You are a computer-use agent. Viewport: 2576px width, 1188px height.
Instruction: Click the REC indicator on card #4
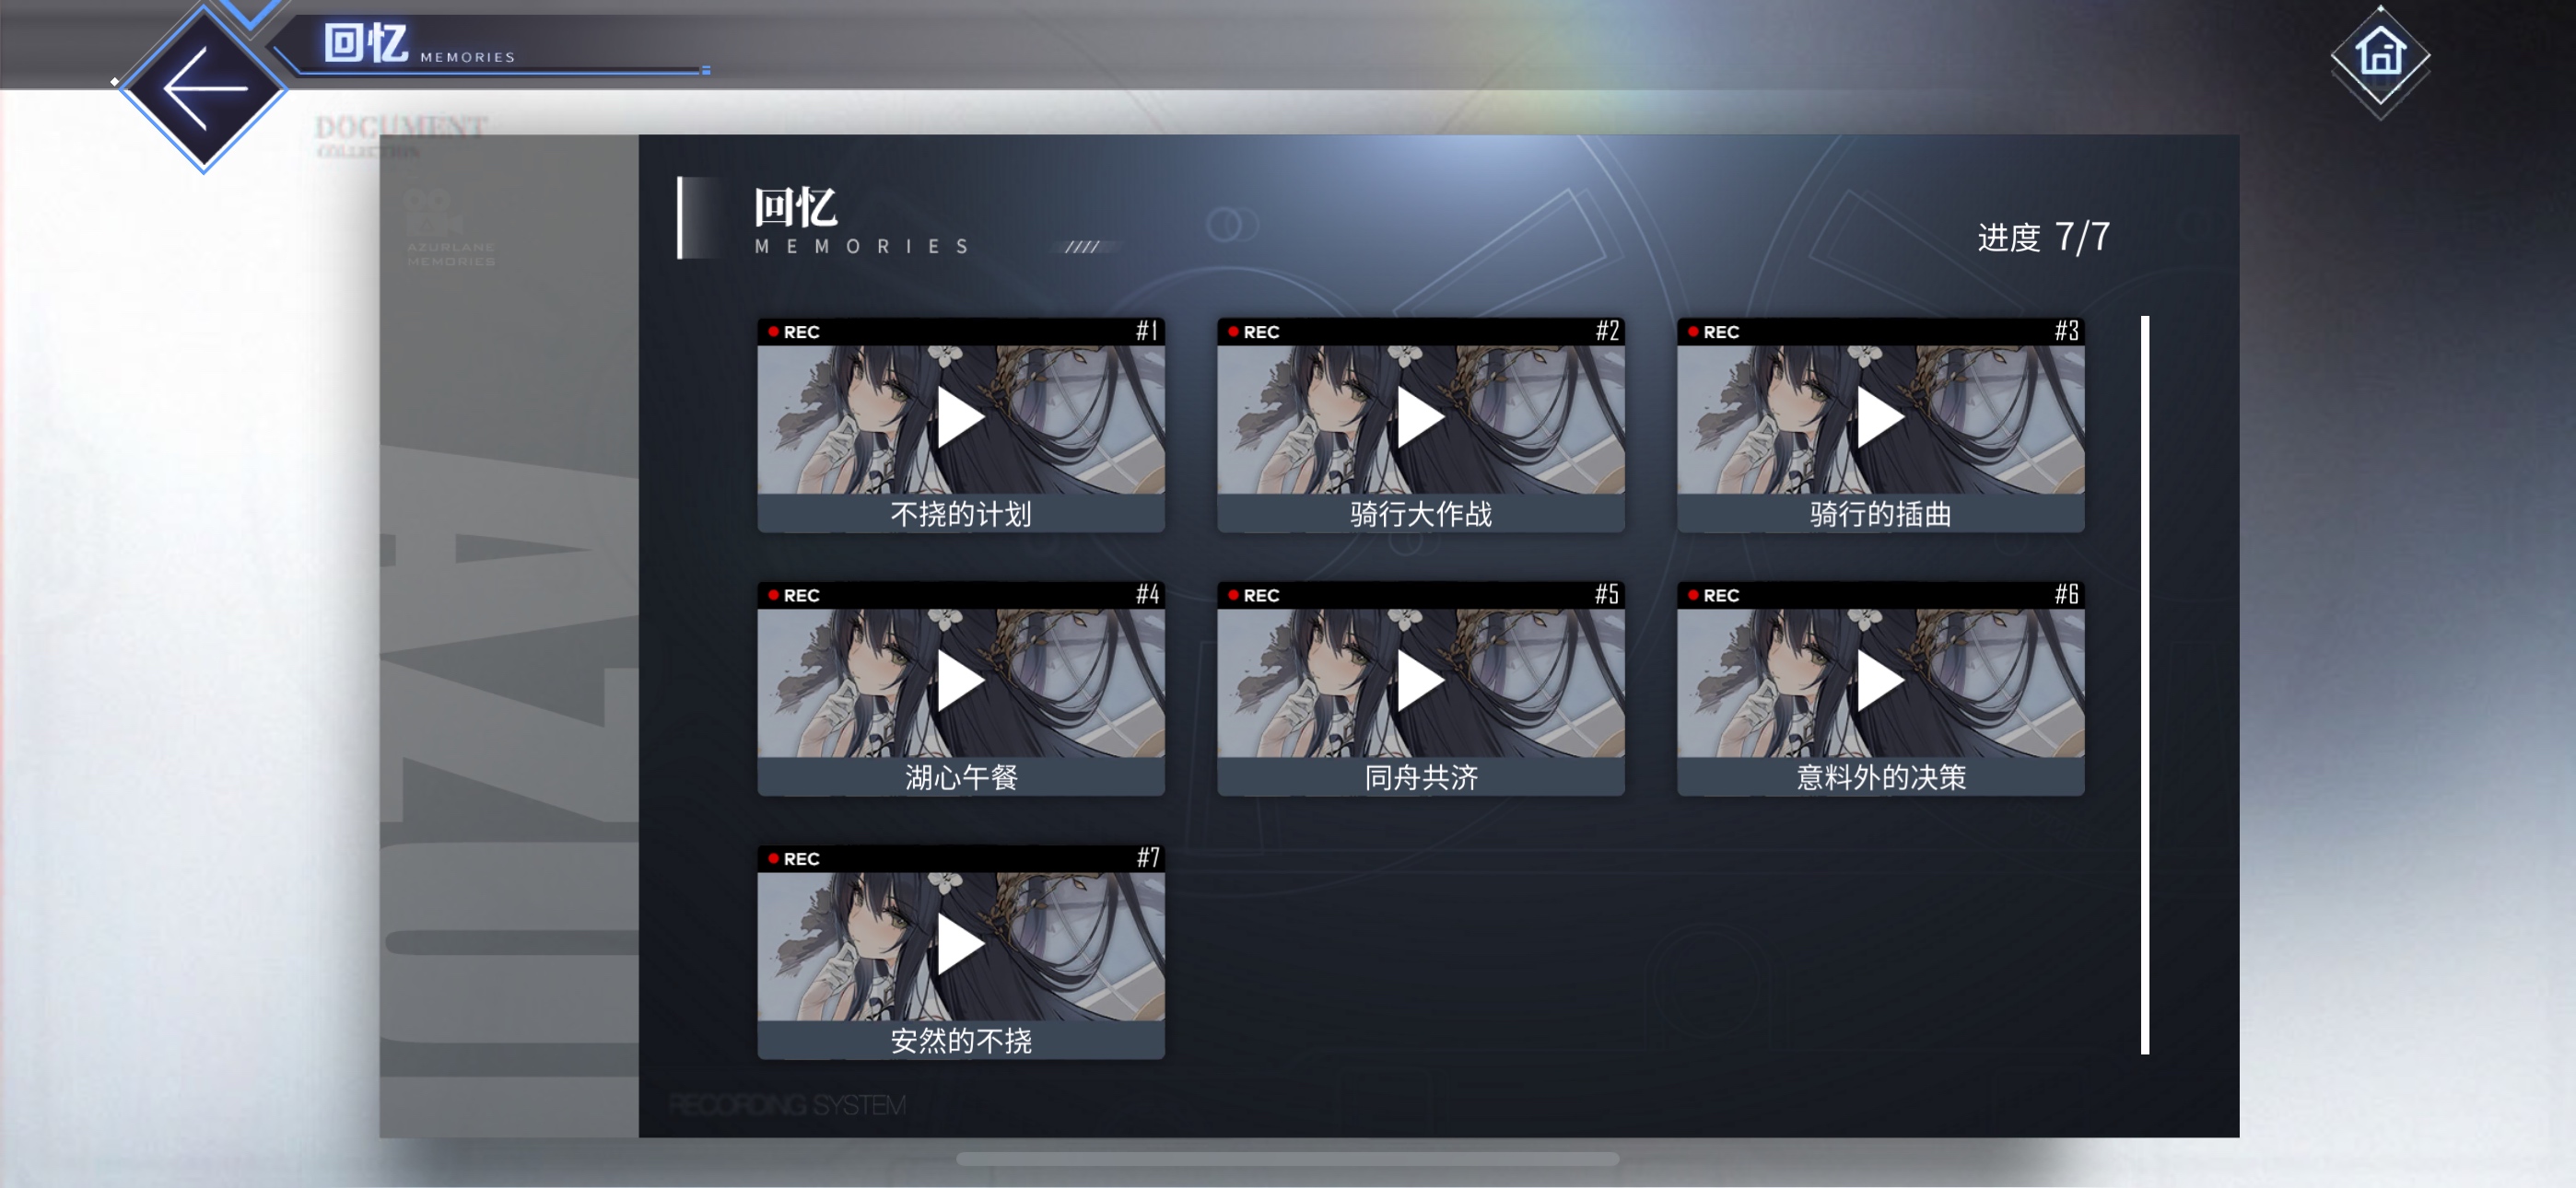click(794, 595)
